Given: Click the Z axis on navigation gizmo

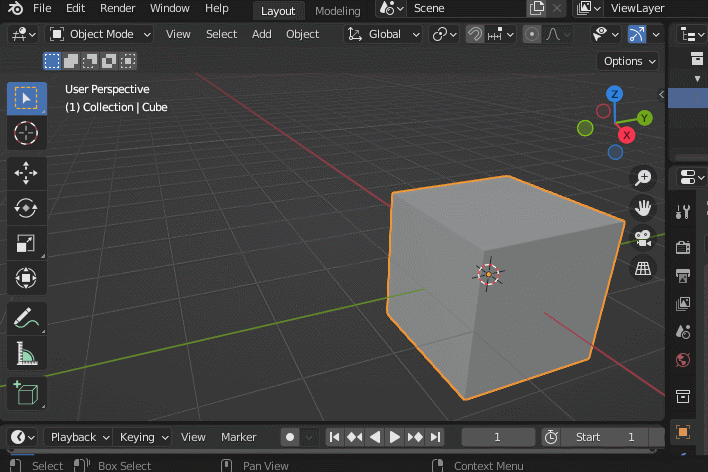Looking at the screenshot, I should click(x=615, y=94).
